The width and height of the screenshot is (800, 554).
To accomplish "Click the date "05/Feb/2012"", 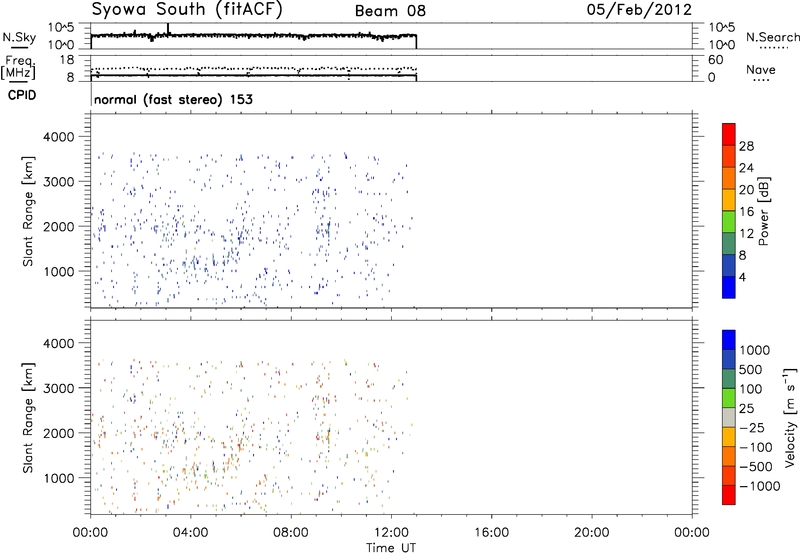I will click(639, 10).
